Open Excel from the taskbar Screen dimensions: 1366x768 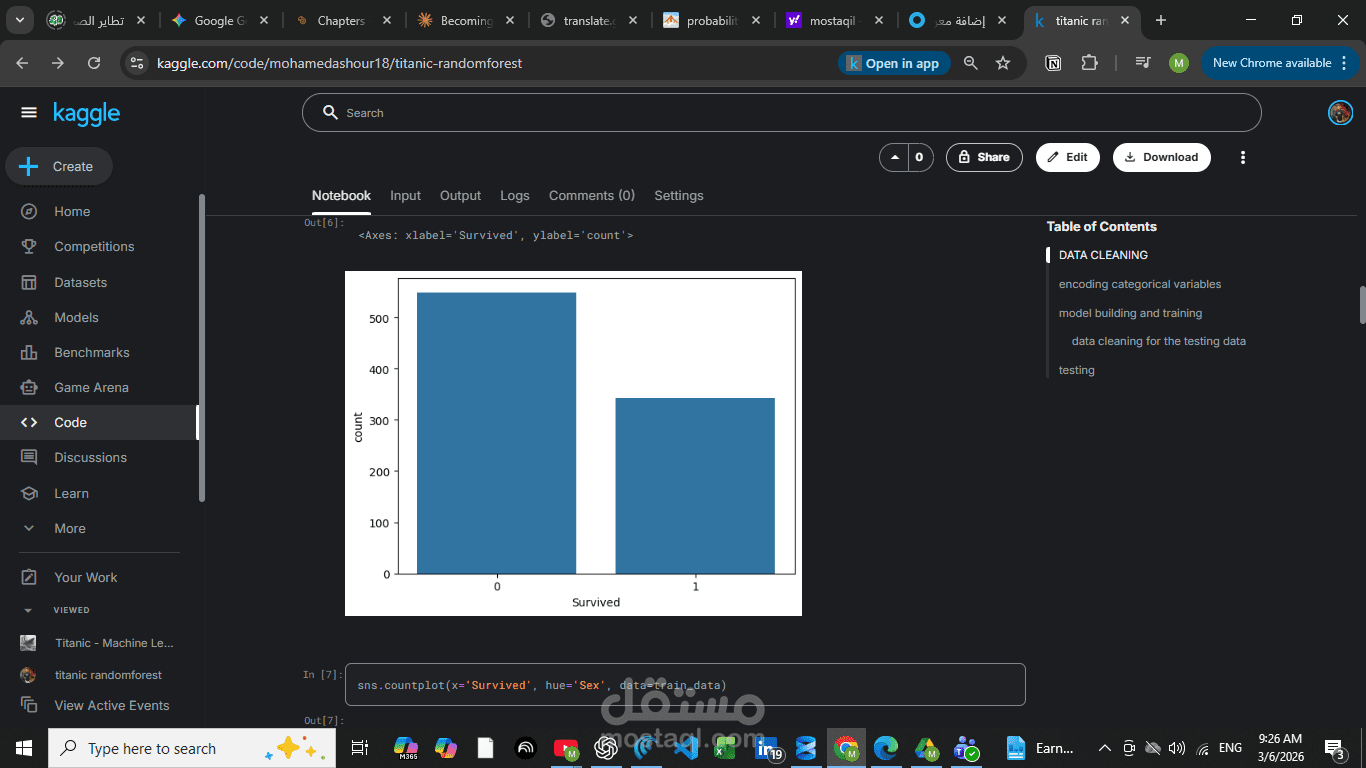726,748
